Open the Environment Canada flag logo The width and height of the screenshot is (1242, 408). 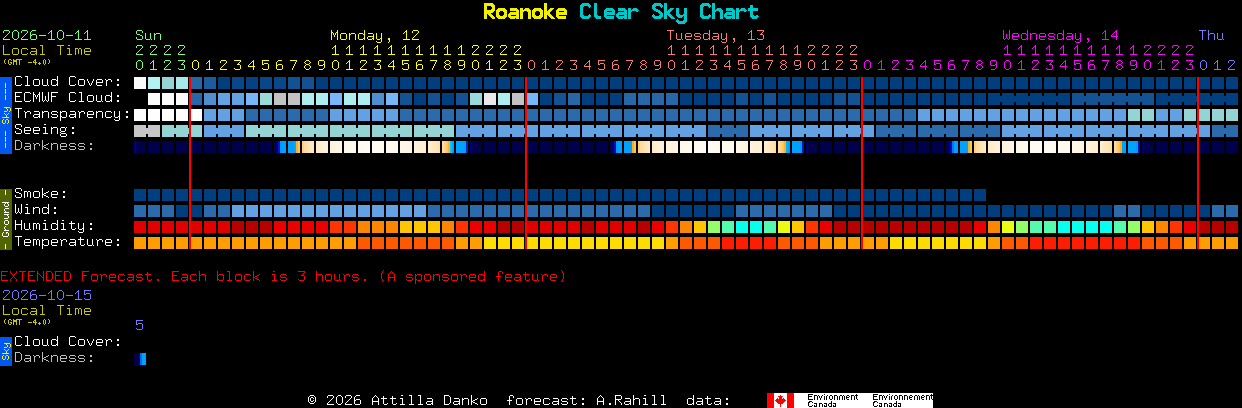[849, 400]
